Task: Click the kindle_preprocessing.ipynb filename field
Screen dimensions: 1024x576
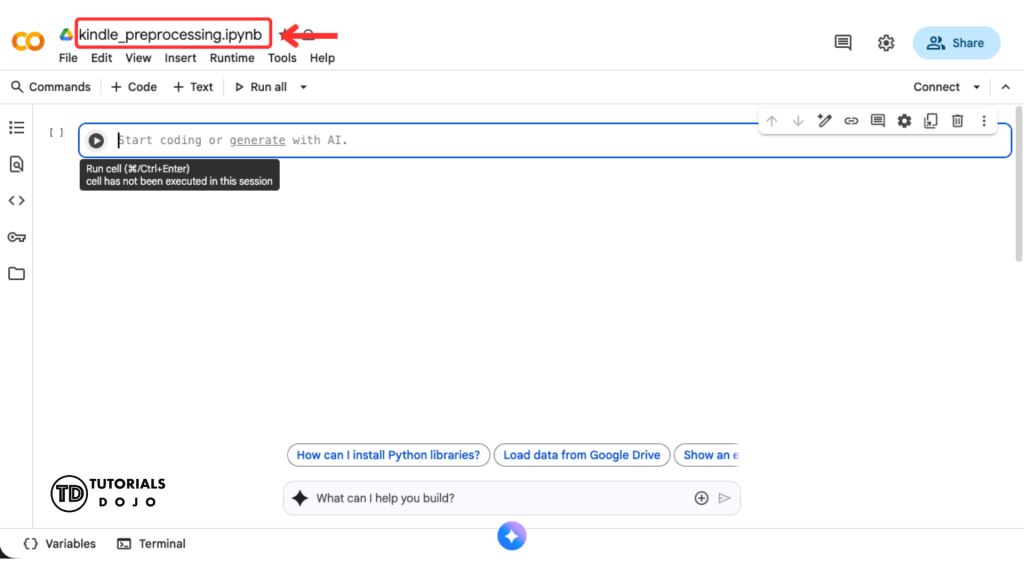Action: pos(172,33)
